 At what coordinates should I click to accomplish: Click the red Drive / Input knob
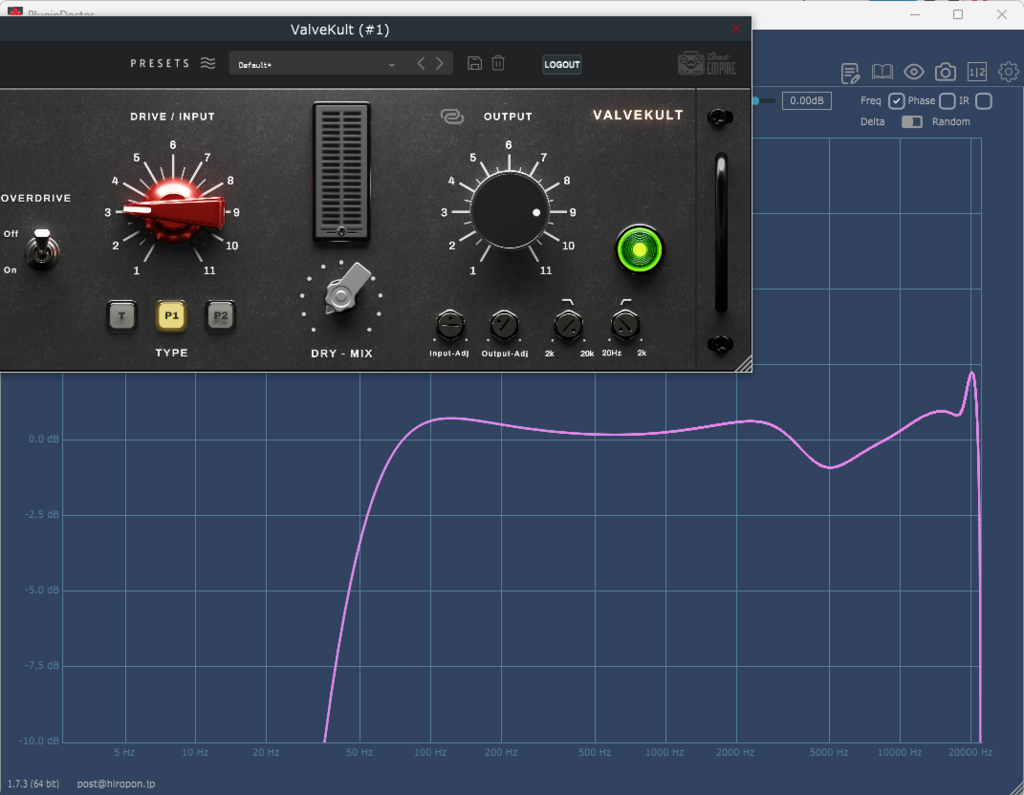[x=174, y=211]
